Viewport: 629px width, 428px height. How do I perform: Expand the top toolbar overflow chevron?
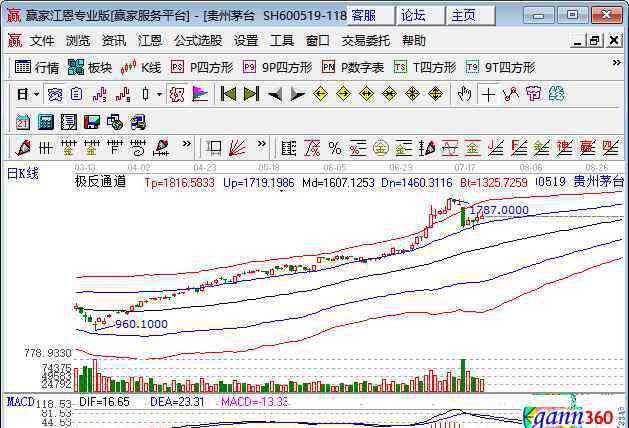tap(617, 63)
